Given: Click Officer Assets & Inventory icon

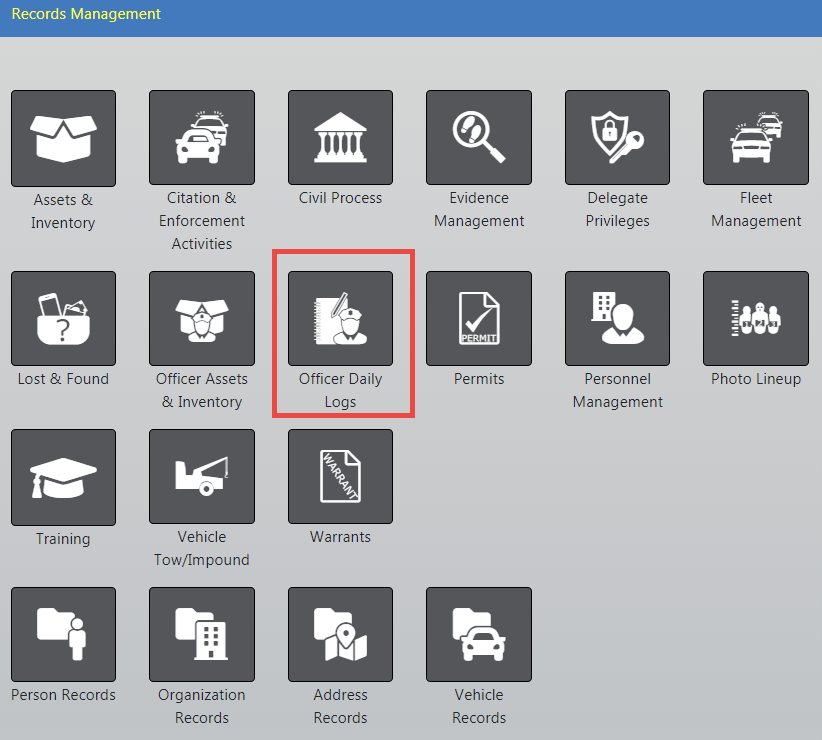Looking at the screenshot, I should coord(202,318).
